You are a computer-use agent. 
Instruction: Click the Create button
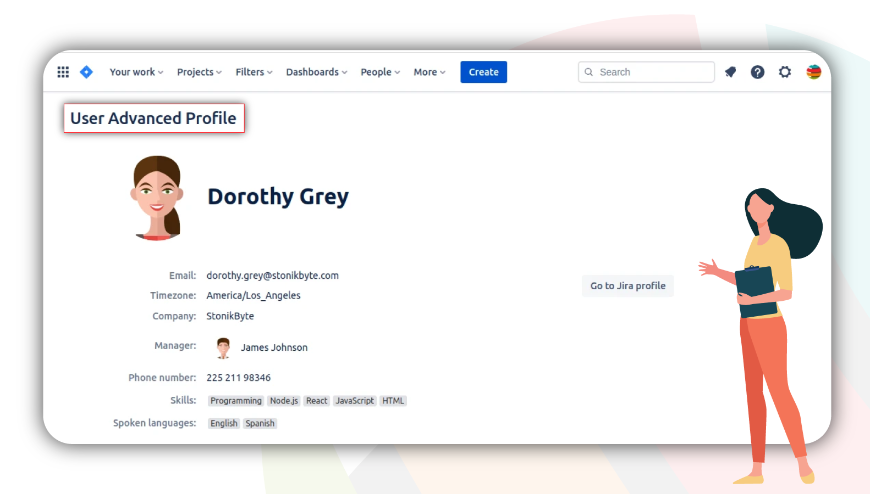point(483,72)
